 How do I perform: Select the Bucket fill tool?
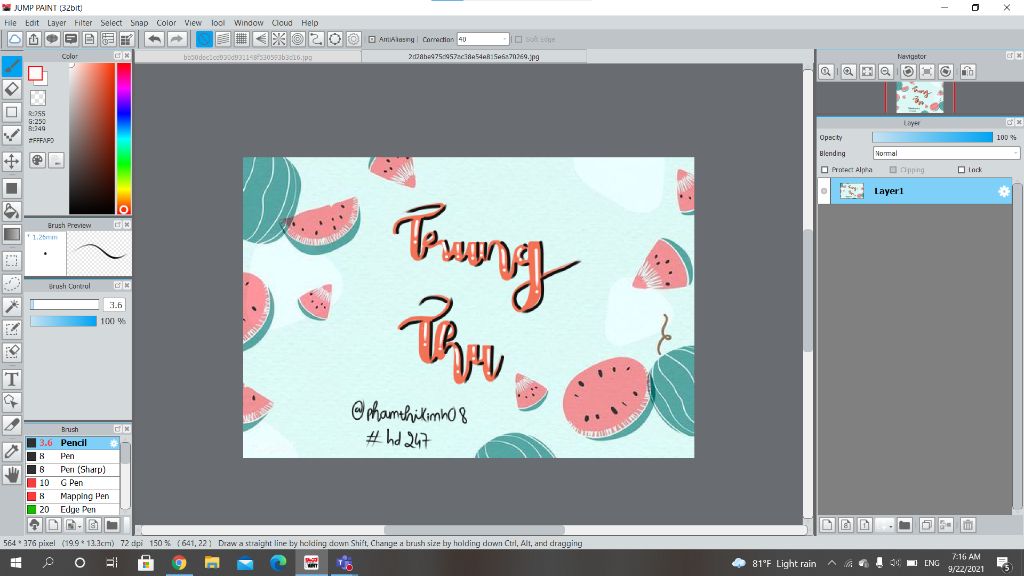click(x=12, y=211)
